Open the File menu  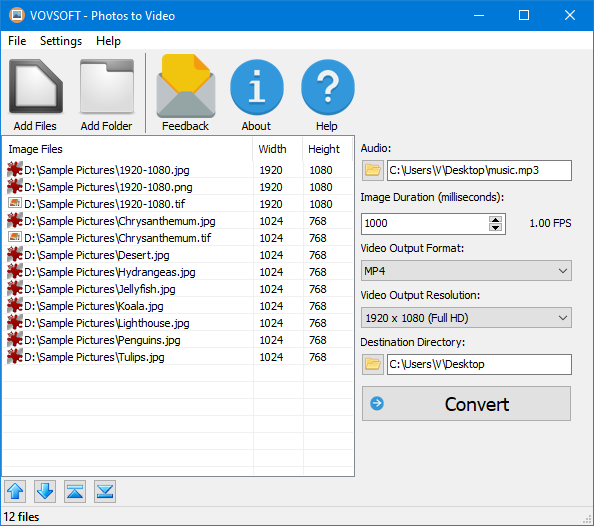point(17,41)
